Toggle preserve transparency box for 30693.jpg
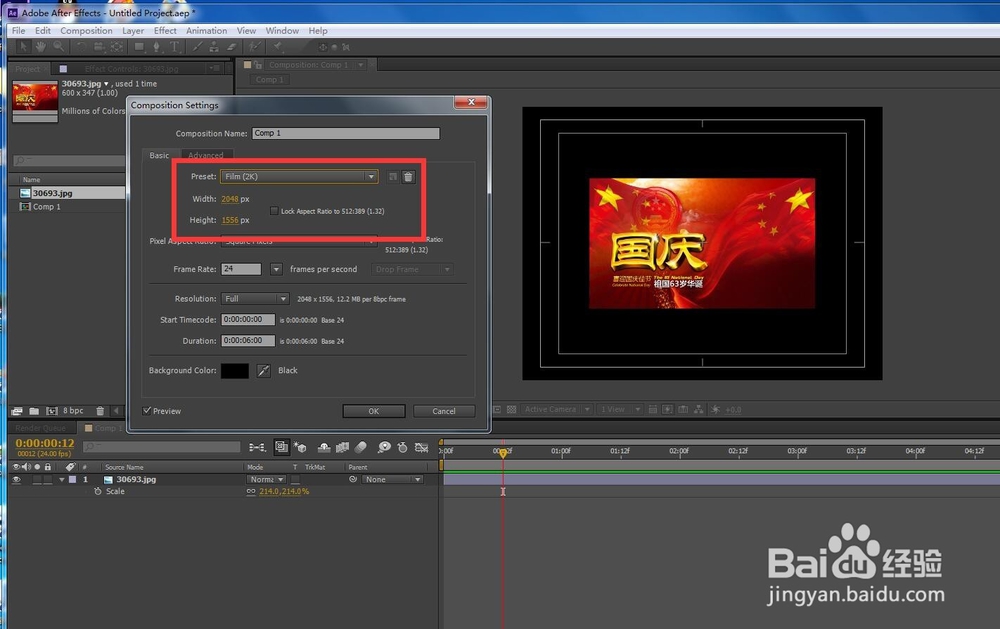Viewport: 1000px width, 629px height. point(295,479)
